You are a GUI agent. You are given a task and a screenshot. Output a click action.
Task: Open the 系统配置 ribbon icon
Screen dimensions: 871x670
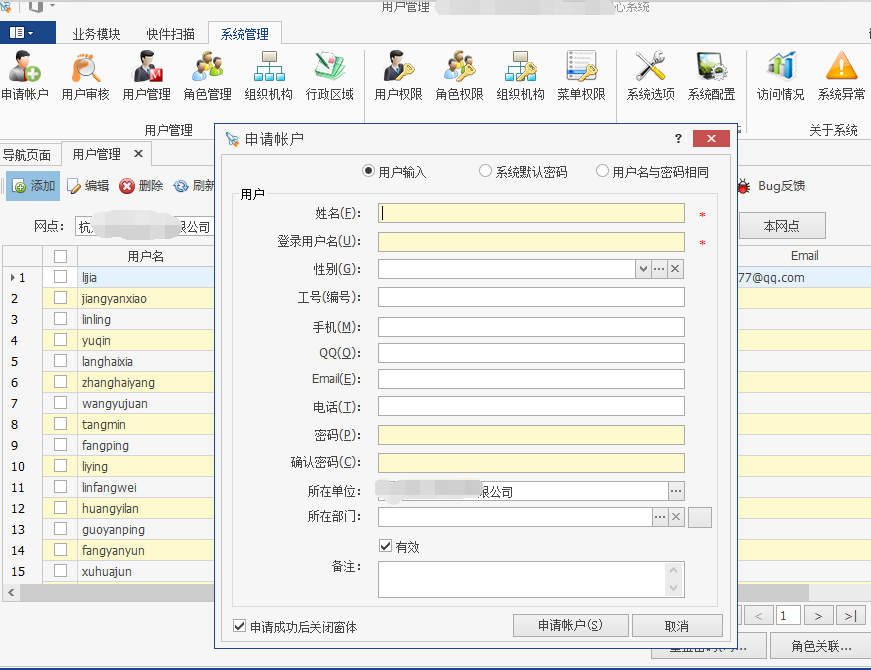(712, 76)
